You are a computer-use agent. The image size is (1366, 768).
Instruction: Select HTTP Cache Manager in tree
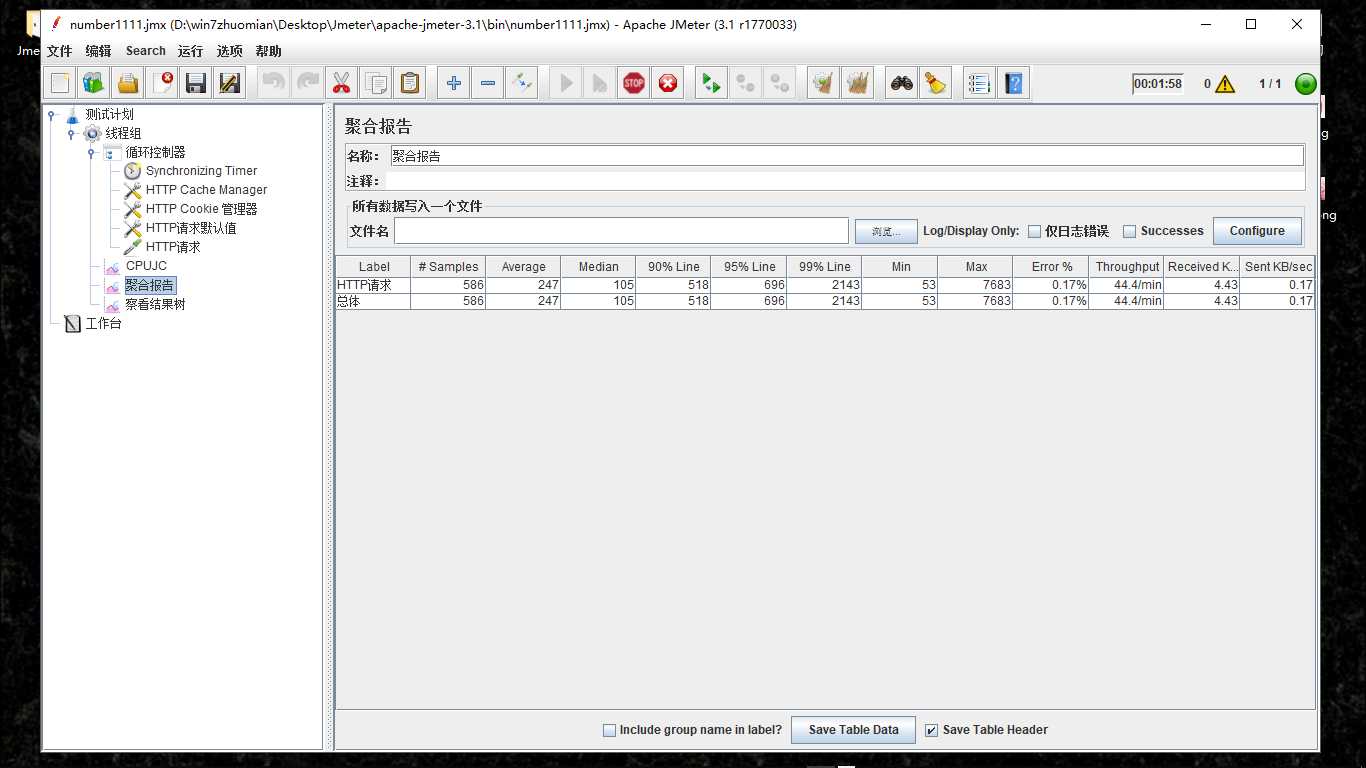coord(206,190)
